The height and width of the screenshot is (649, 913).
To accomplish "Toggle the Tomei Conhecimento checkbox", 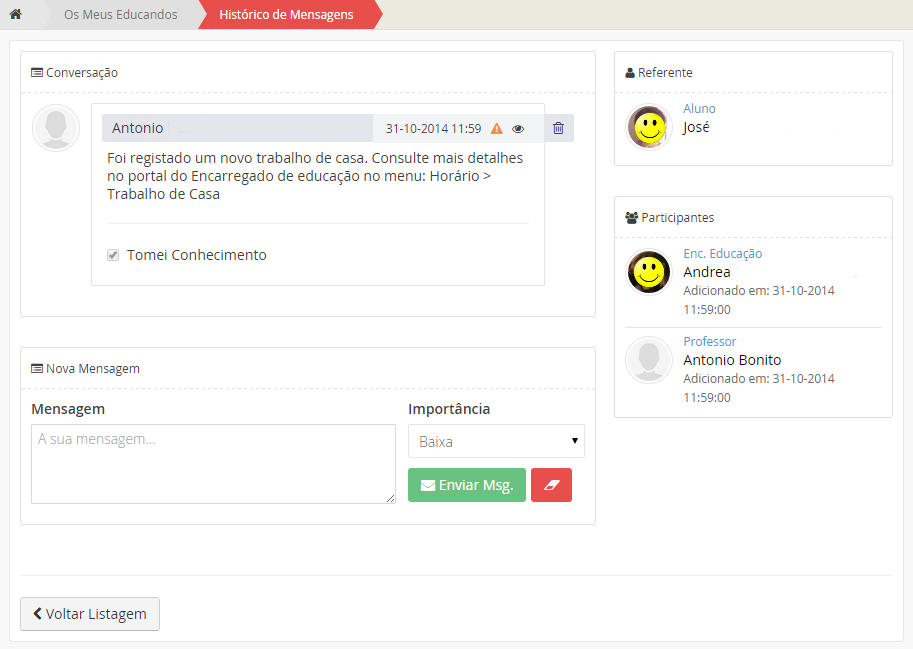I will pos(113,255).
